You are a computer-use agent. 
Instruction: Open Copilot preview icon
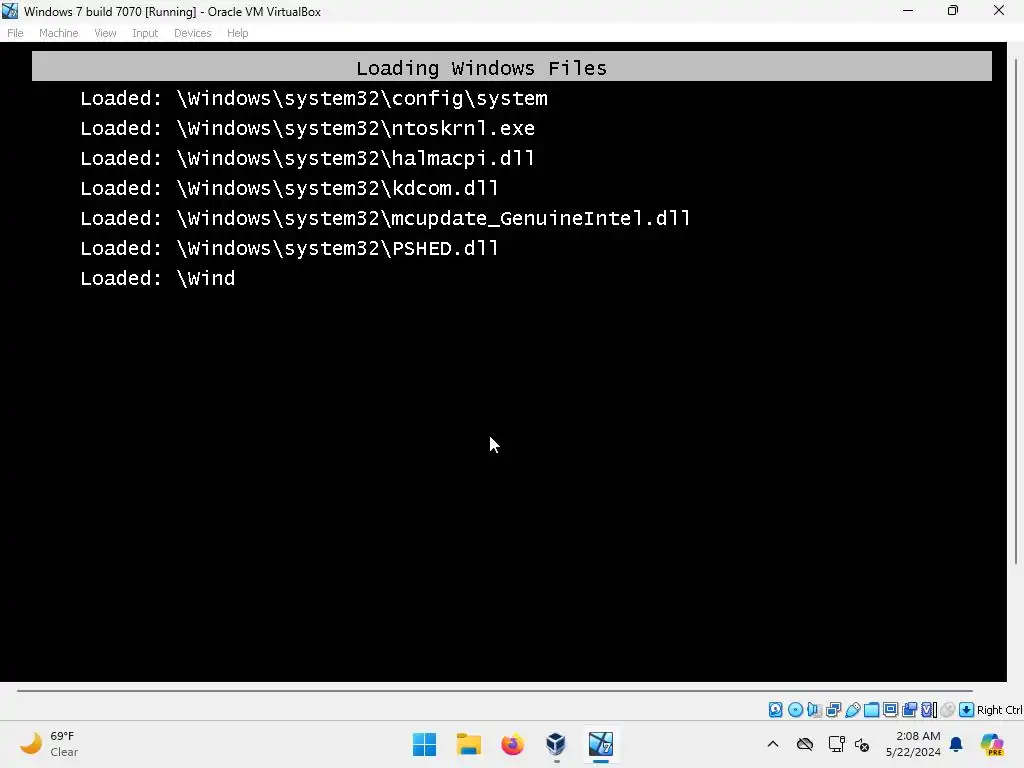992,744
